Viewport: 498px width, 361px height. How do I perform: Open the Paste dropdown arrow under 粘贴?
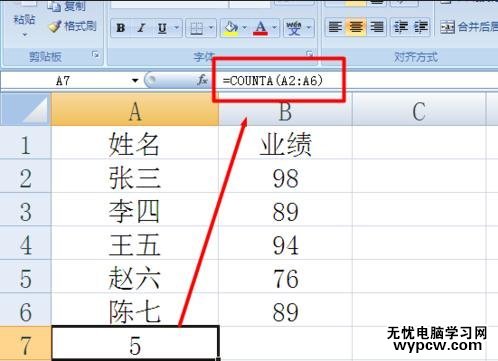[x=25, y=35]
